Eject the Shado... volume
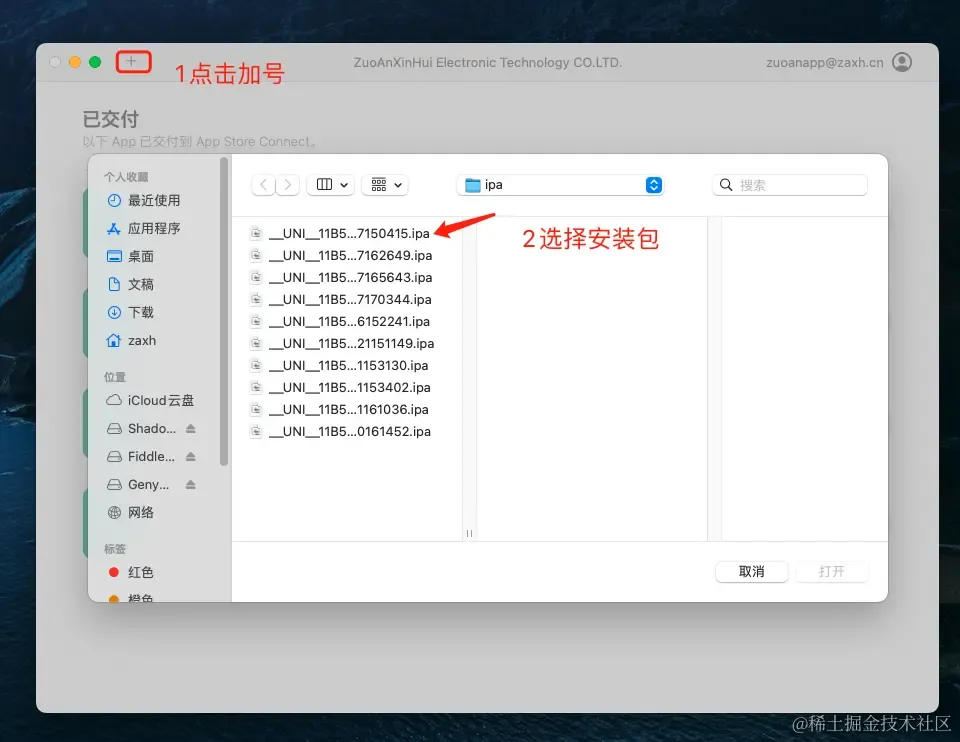Viewport: 960px width, 742px height. click(x=190, y=429)
